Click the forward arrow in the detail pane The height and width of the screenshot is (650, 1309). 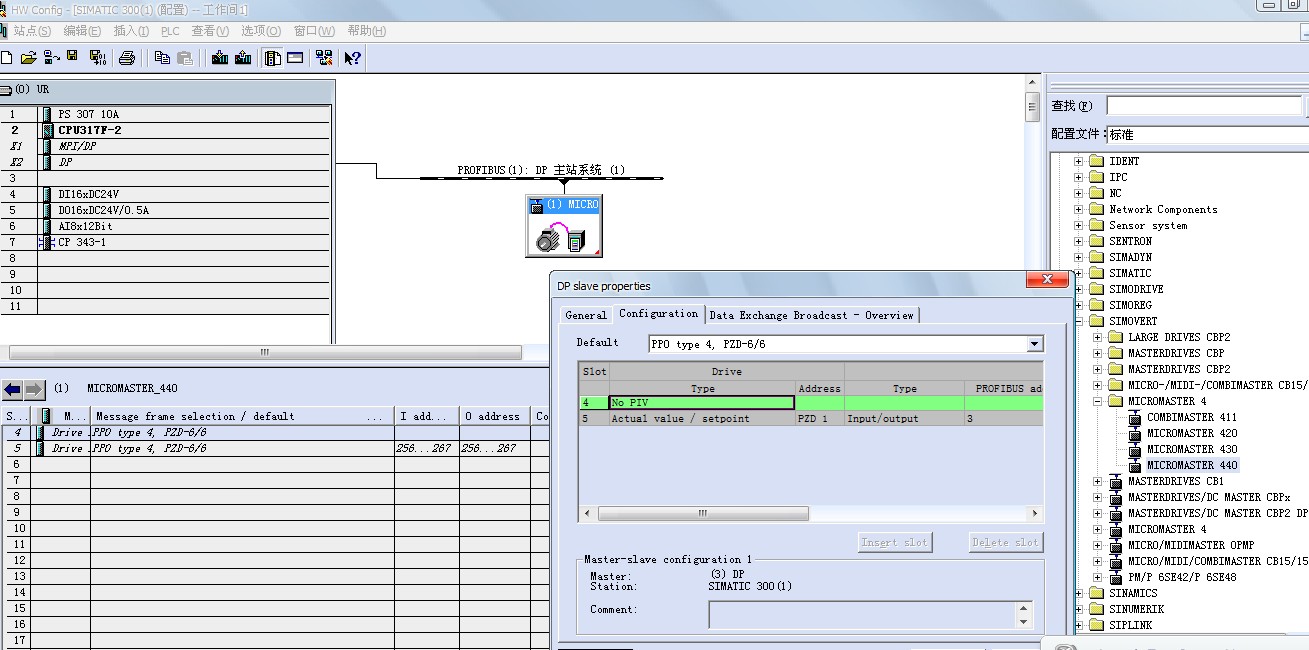point(34,389)
